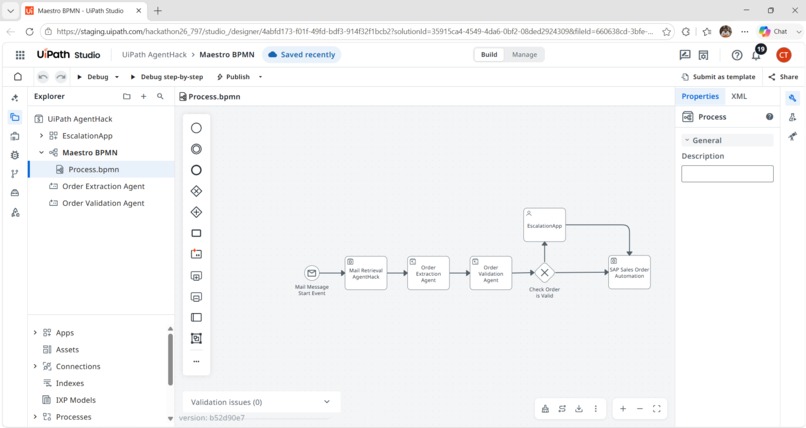Click the Debug button
This screenshot has width=806, height=428.
click(x=93, y=77)
